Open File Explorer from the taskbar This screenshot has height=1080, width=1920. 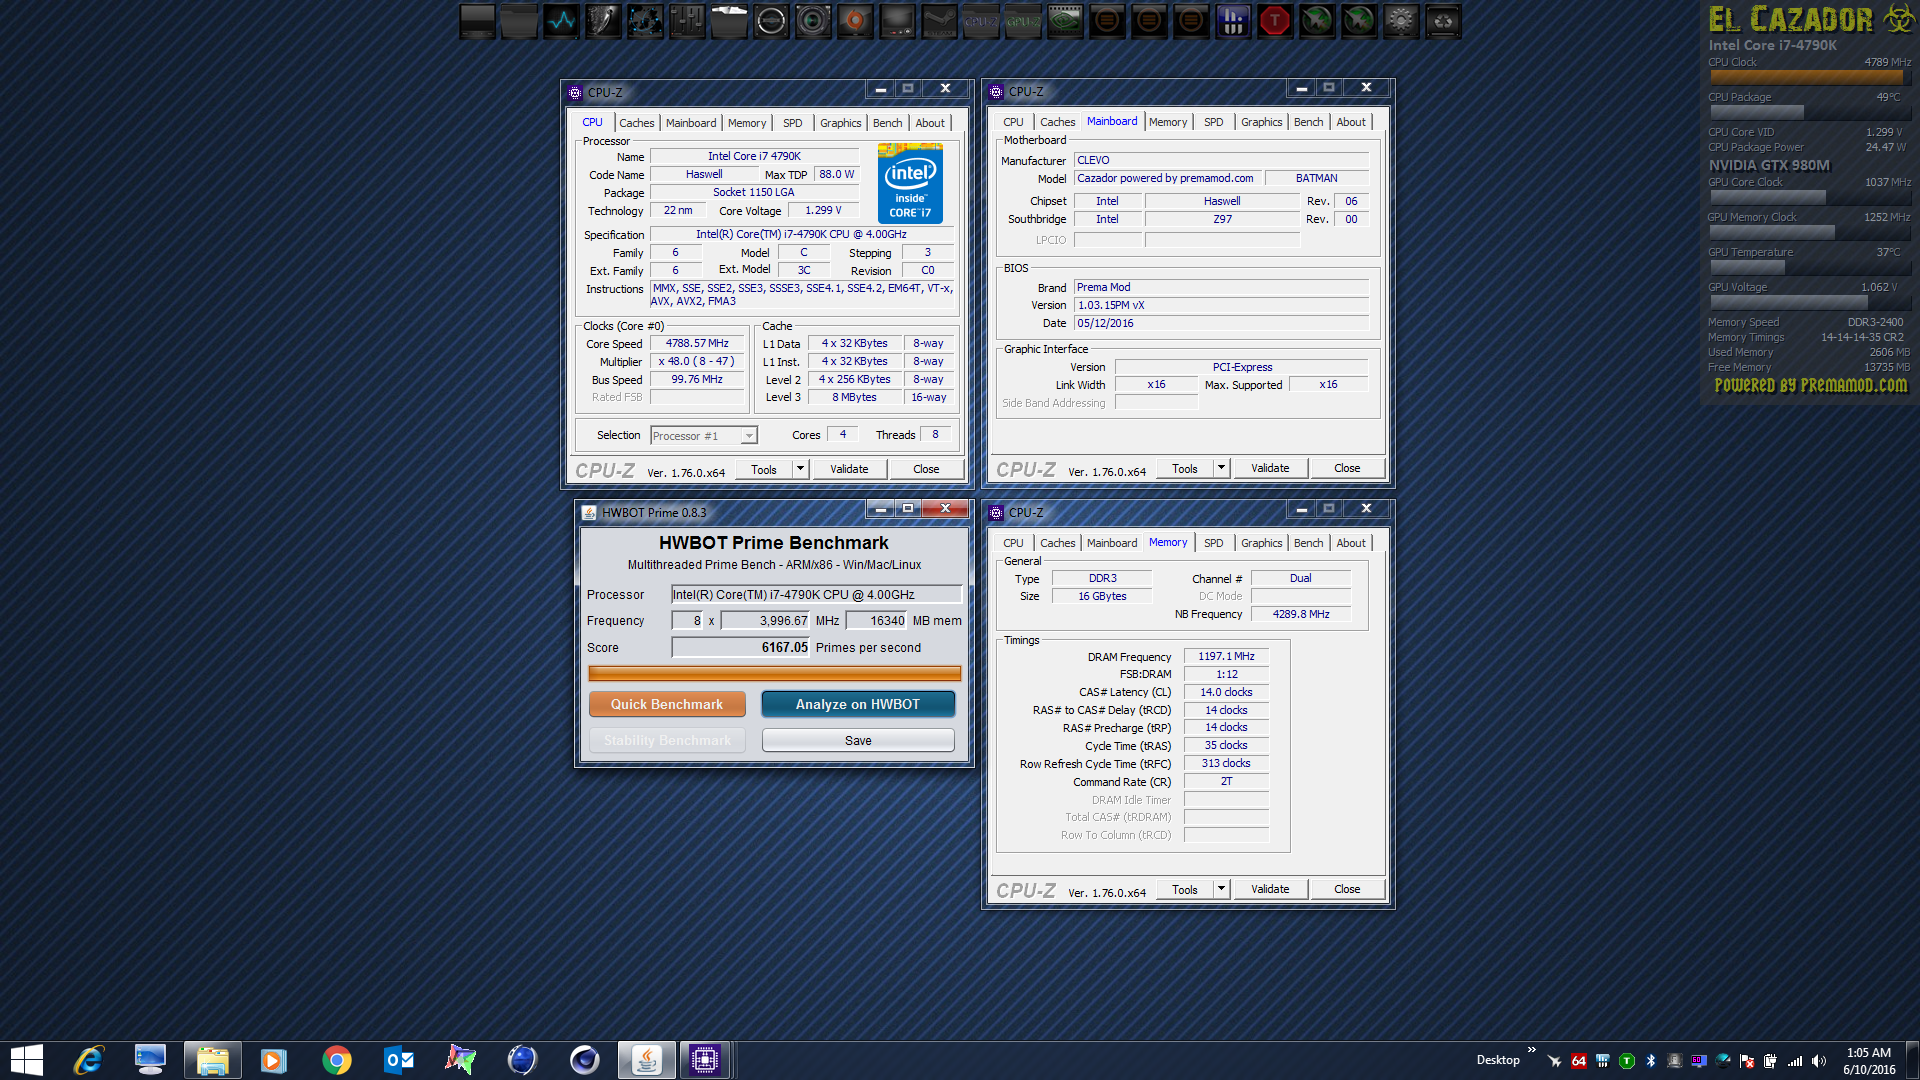[x=212, y=1060]
